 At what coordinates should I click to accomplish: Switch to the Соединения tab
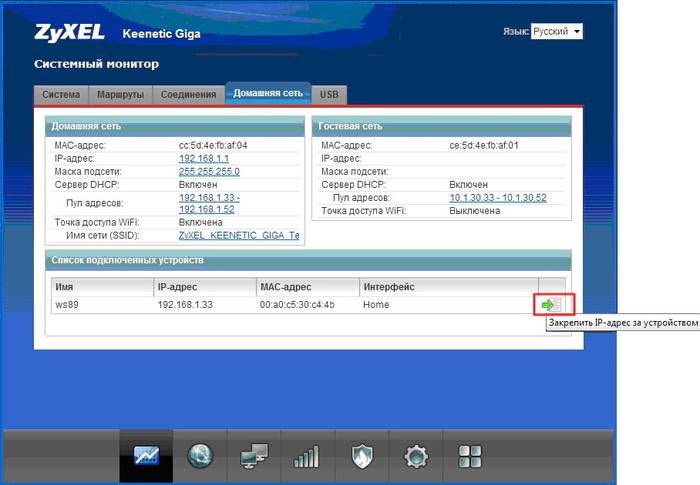pyautogui.click(x=187, y=94)
